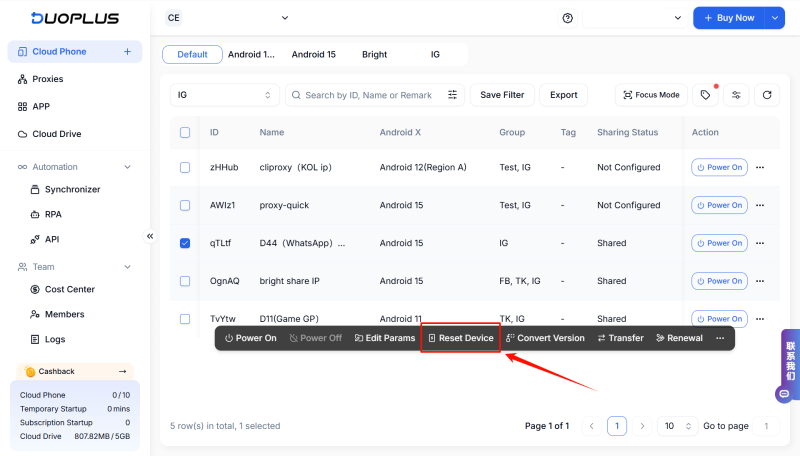Screen dimensions: 800x456
Task: Click the plus icon beside Cloud Phone
Action: [127, 51]
